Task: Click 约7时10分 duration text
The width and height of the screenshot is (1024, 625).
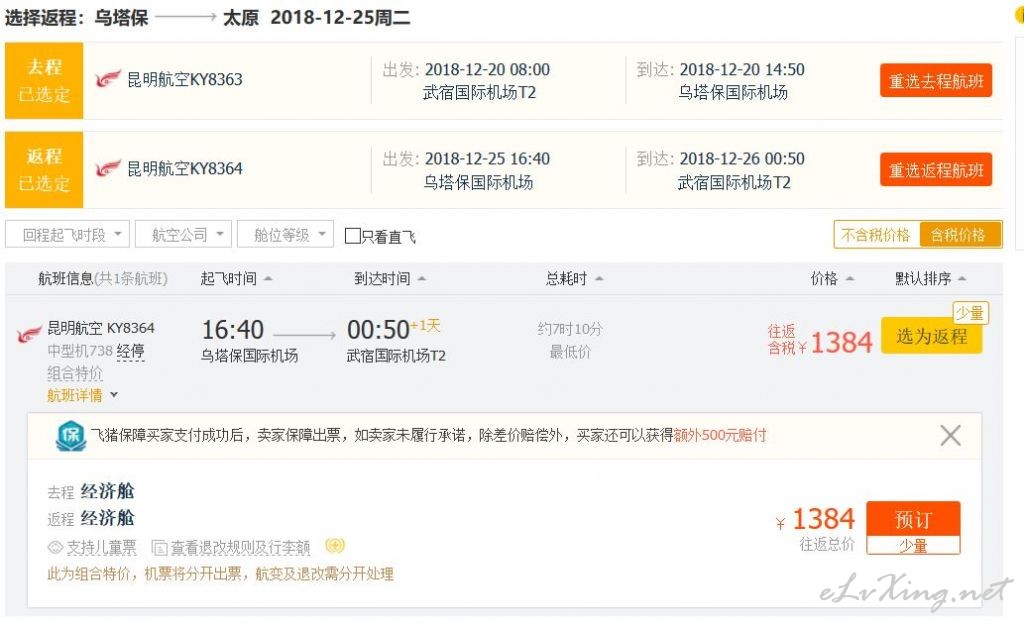Action: (x=569, y=329)
